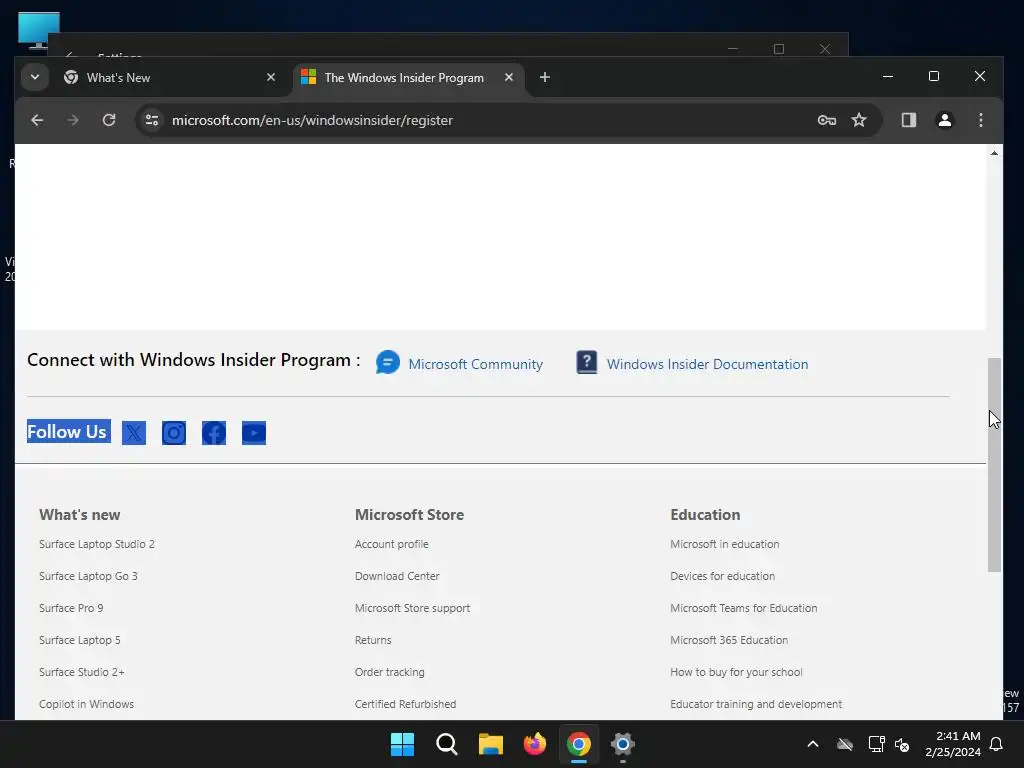This screenshot has width=1024, height=768.
Task: View site information icon in address bar
Action: point(152,120)
